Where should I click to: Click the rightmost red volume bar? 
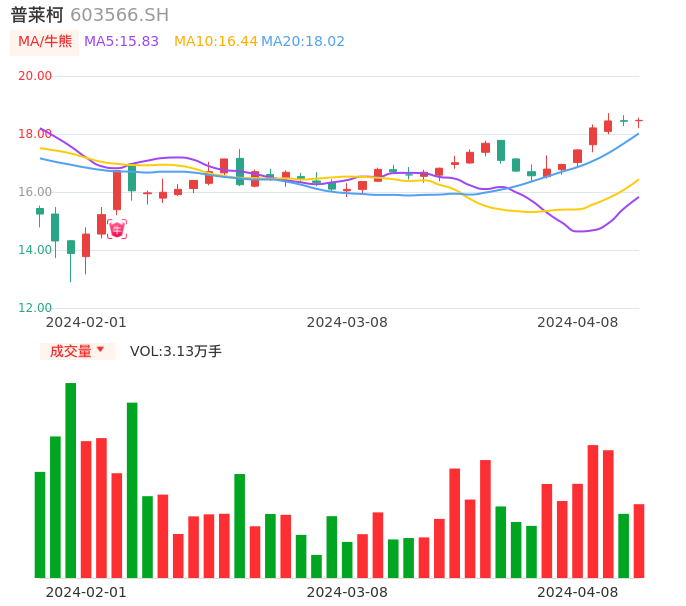tap(639, 540)
